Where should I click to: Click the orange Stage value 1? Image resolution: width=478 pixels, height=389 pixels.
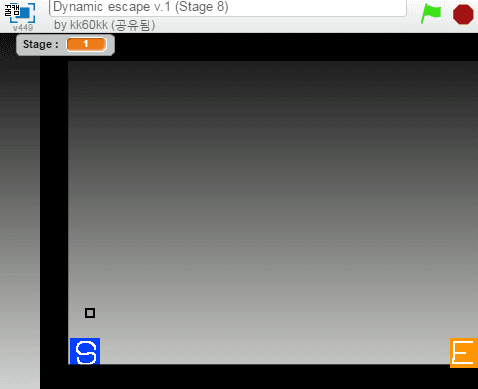pos(86,44)
